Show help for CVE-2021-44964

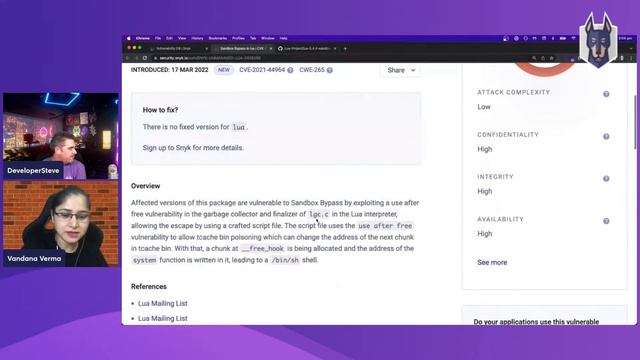coord(290,70)
